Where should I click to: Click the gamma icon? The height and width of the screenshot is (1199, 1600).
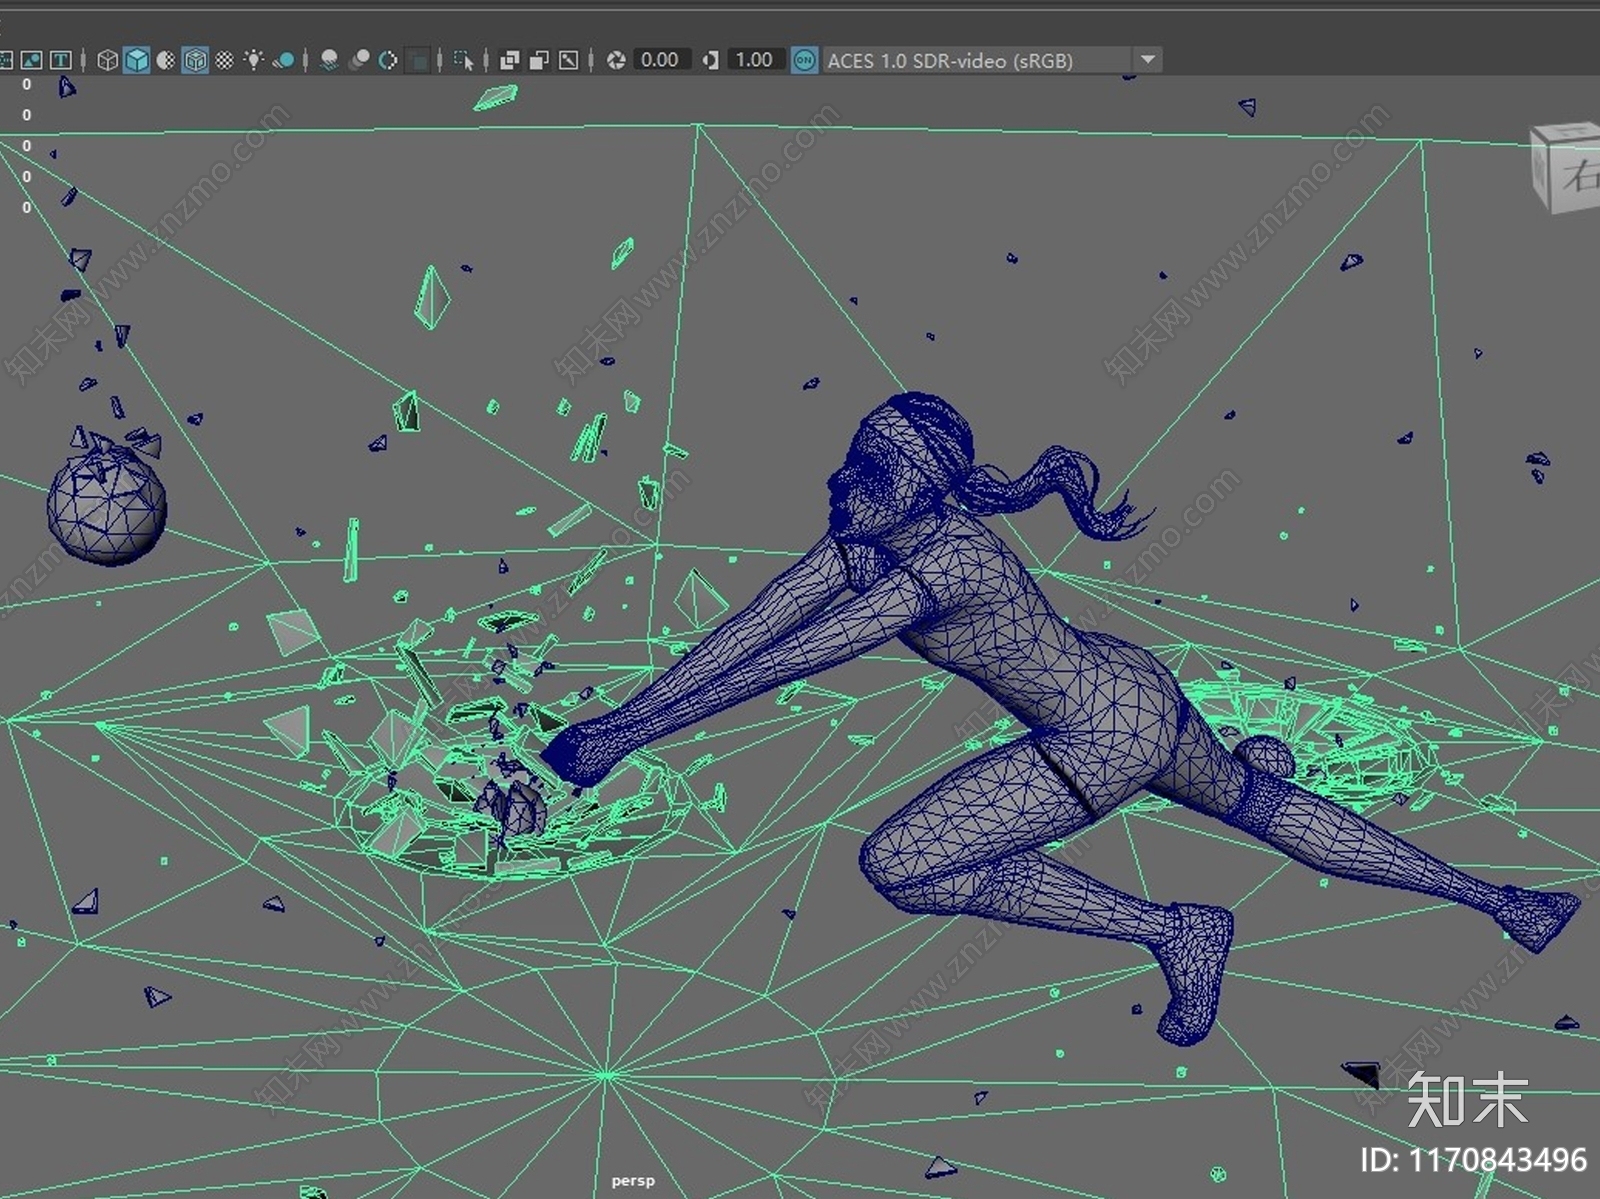point(710,60)
